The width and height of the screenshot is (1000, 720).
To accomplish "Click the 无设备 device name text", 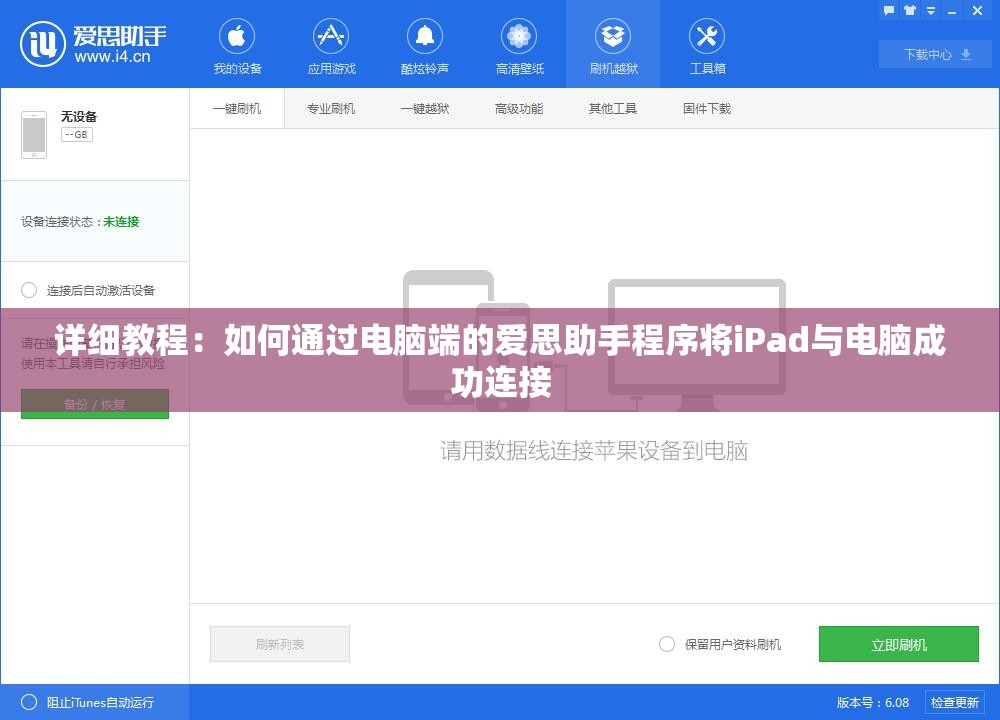I will (79, 116).
